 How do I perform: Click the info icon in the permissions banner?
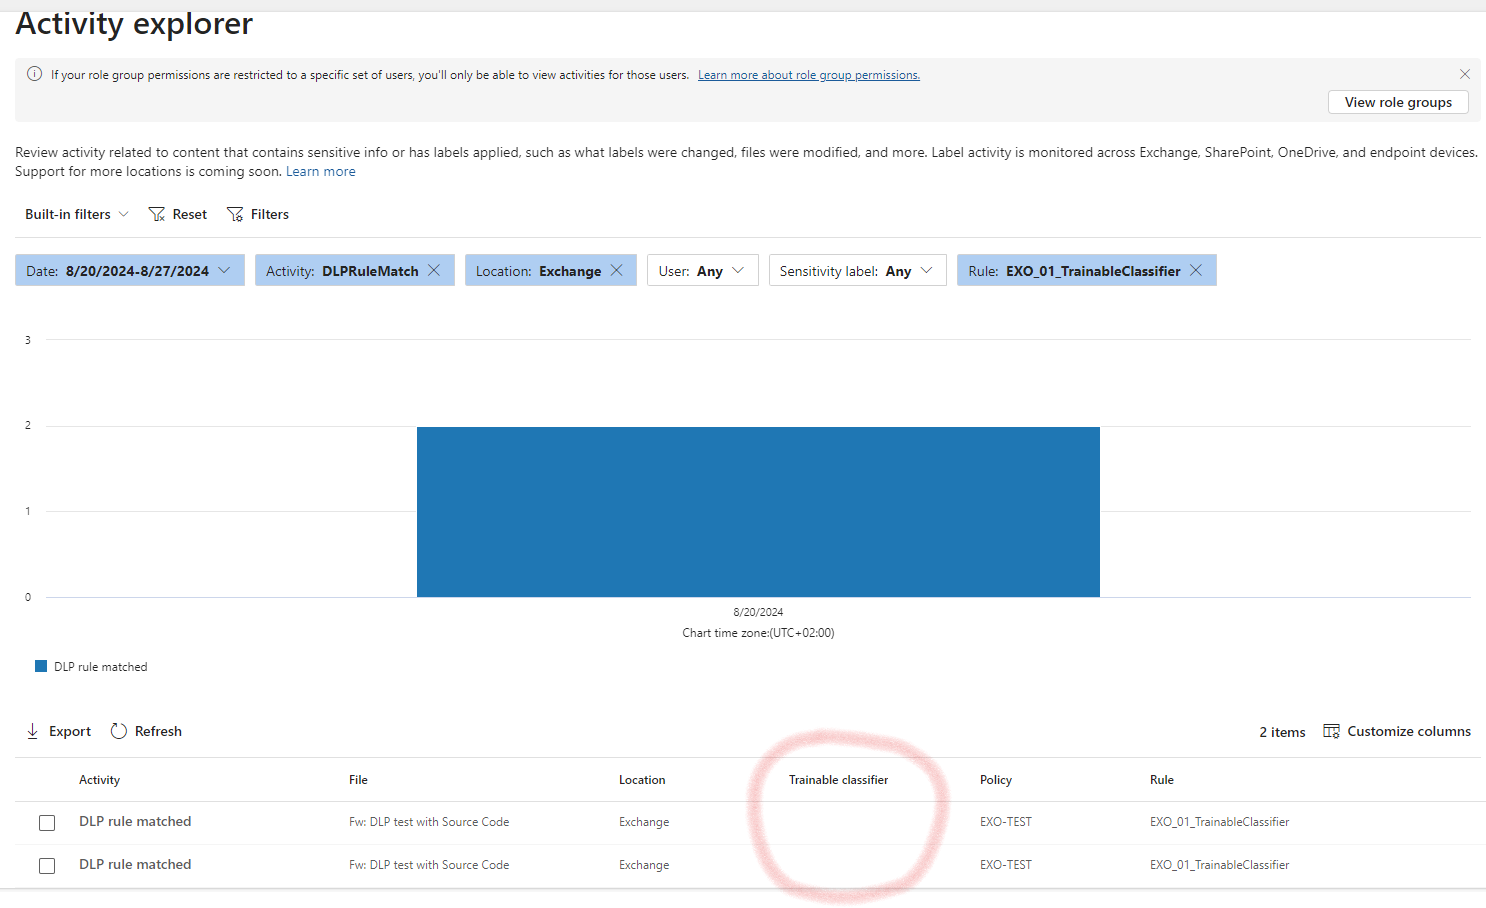pyautogui.click(x=35, y=74)
